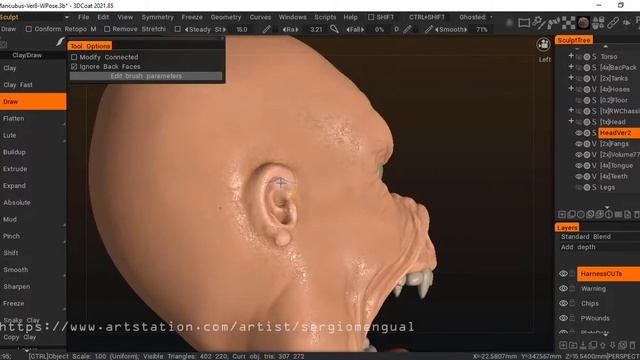
Task: Add new layer icon at Layers bottom
Action: click(563, 345)
